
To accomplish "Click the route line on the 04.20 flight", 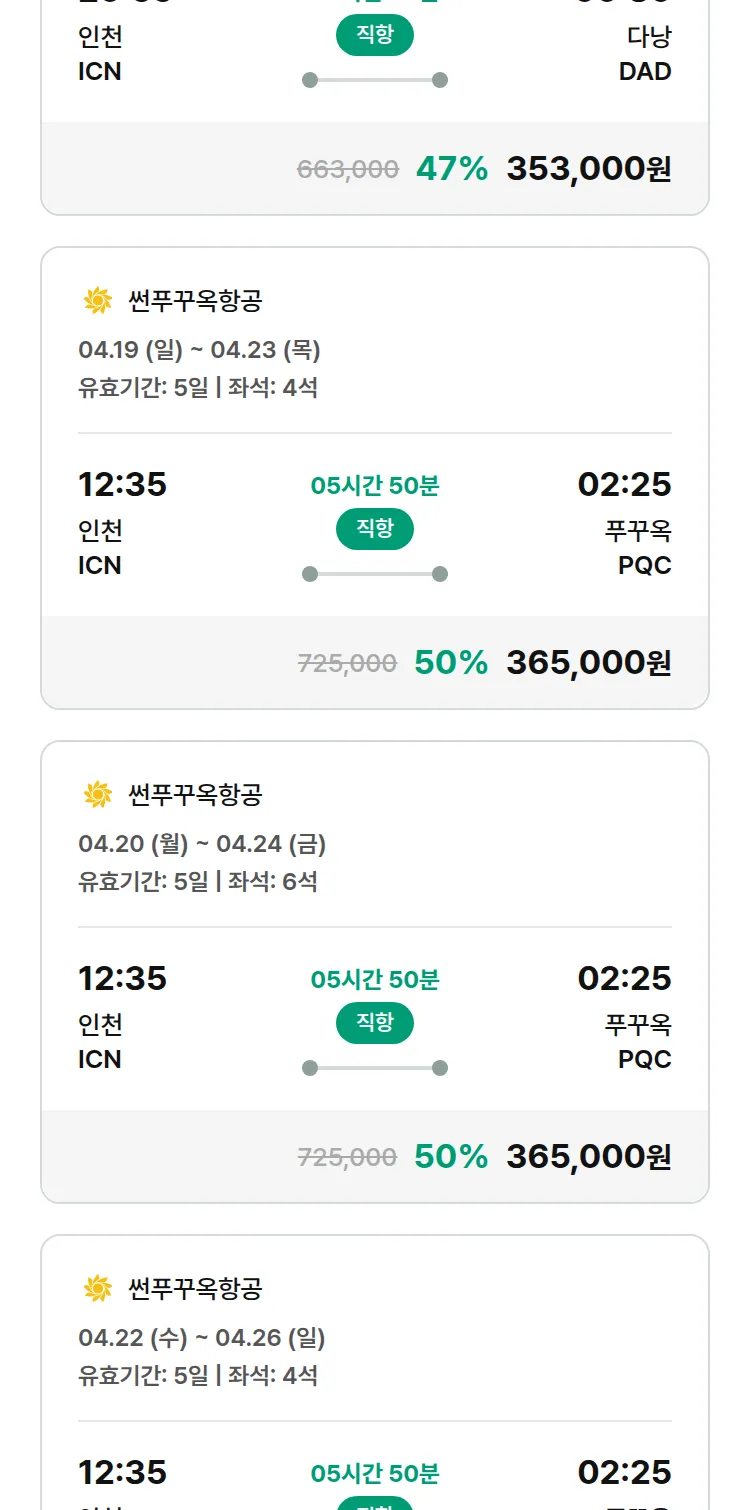I will pyautogui.click(x=375, y=1068).
